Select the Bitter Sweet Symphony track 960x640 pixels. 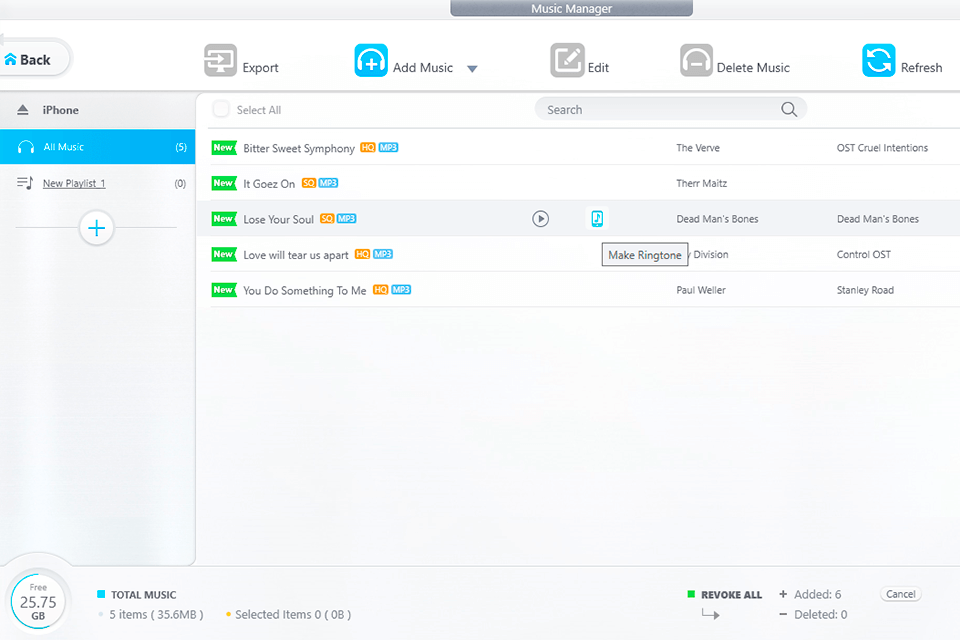click(298, 148)
